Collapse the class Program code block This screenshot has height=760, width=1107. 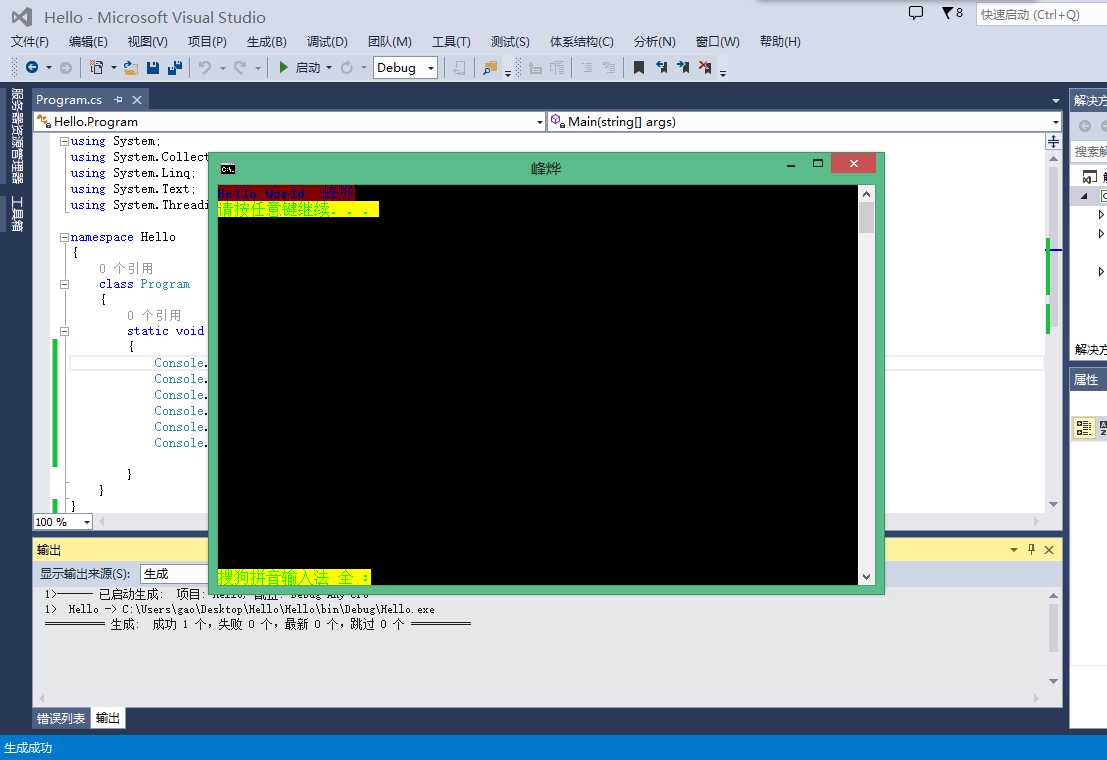pos(64,285)
